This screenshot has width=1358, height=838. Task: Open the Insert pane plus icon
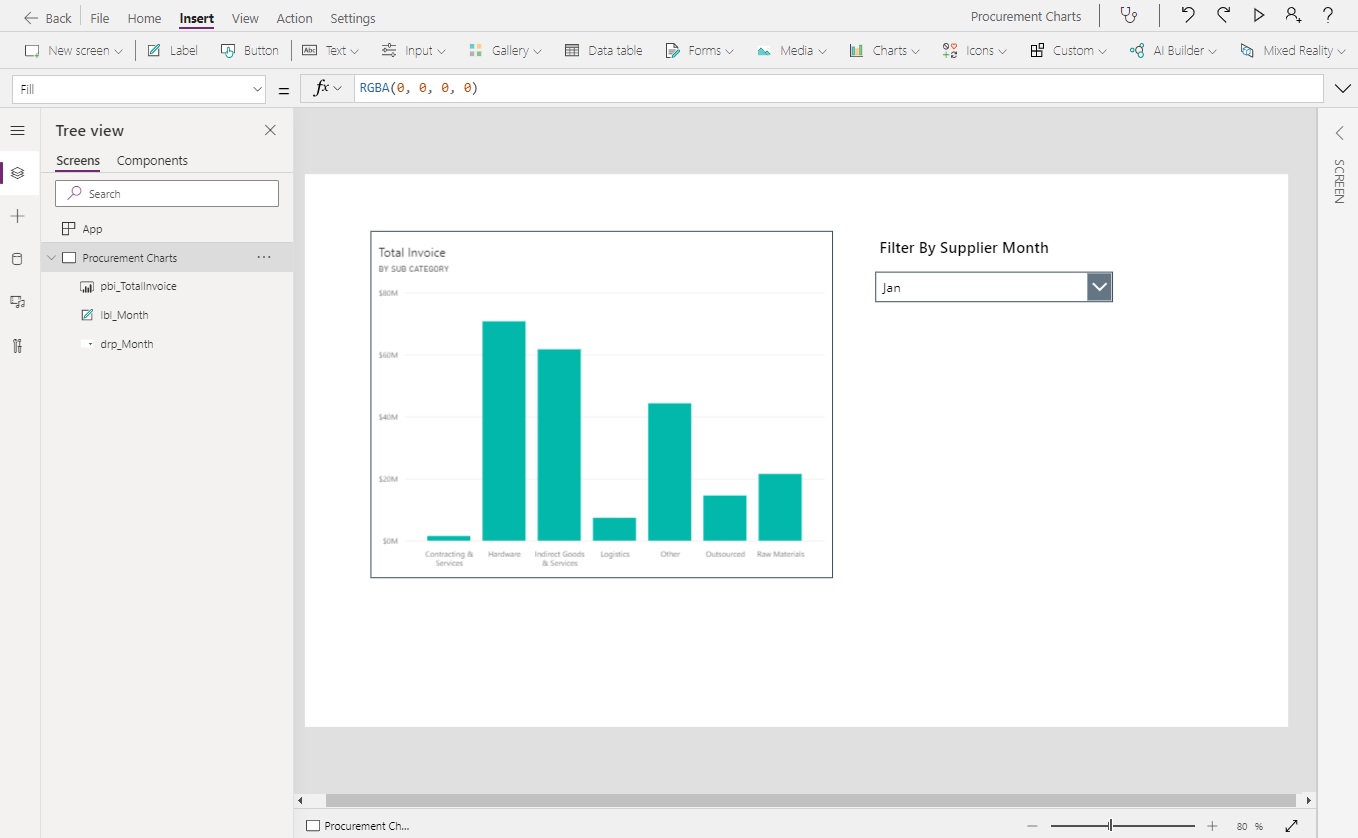[17, 216]
